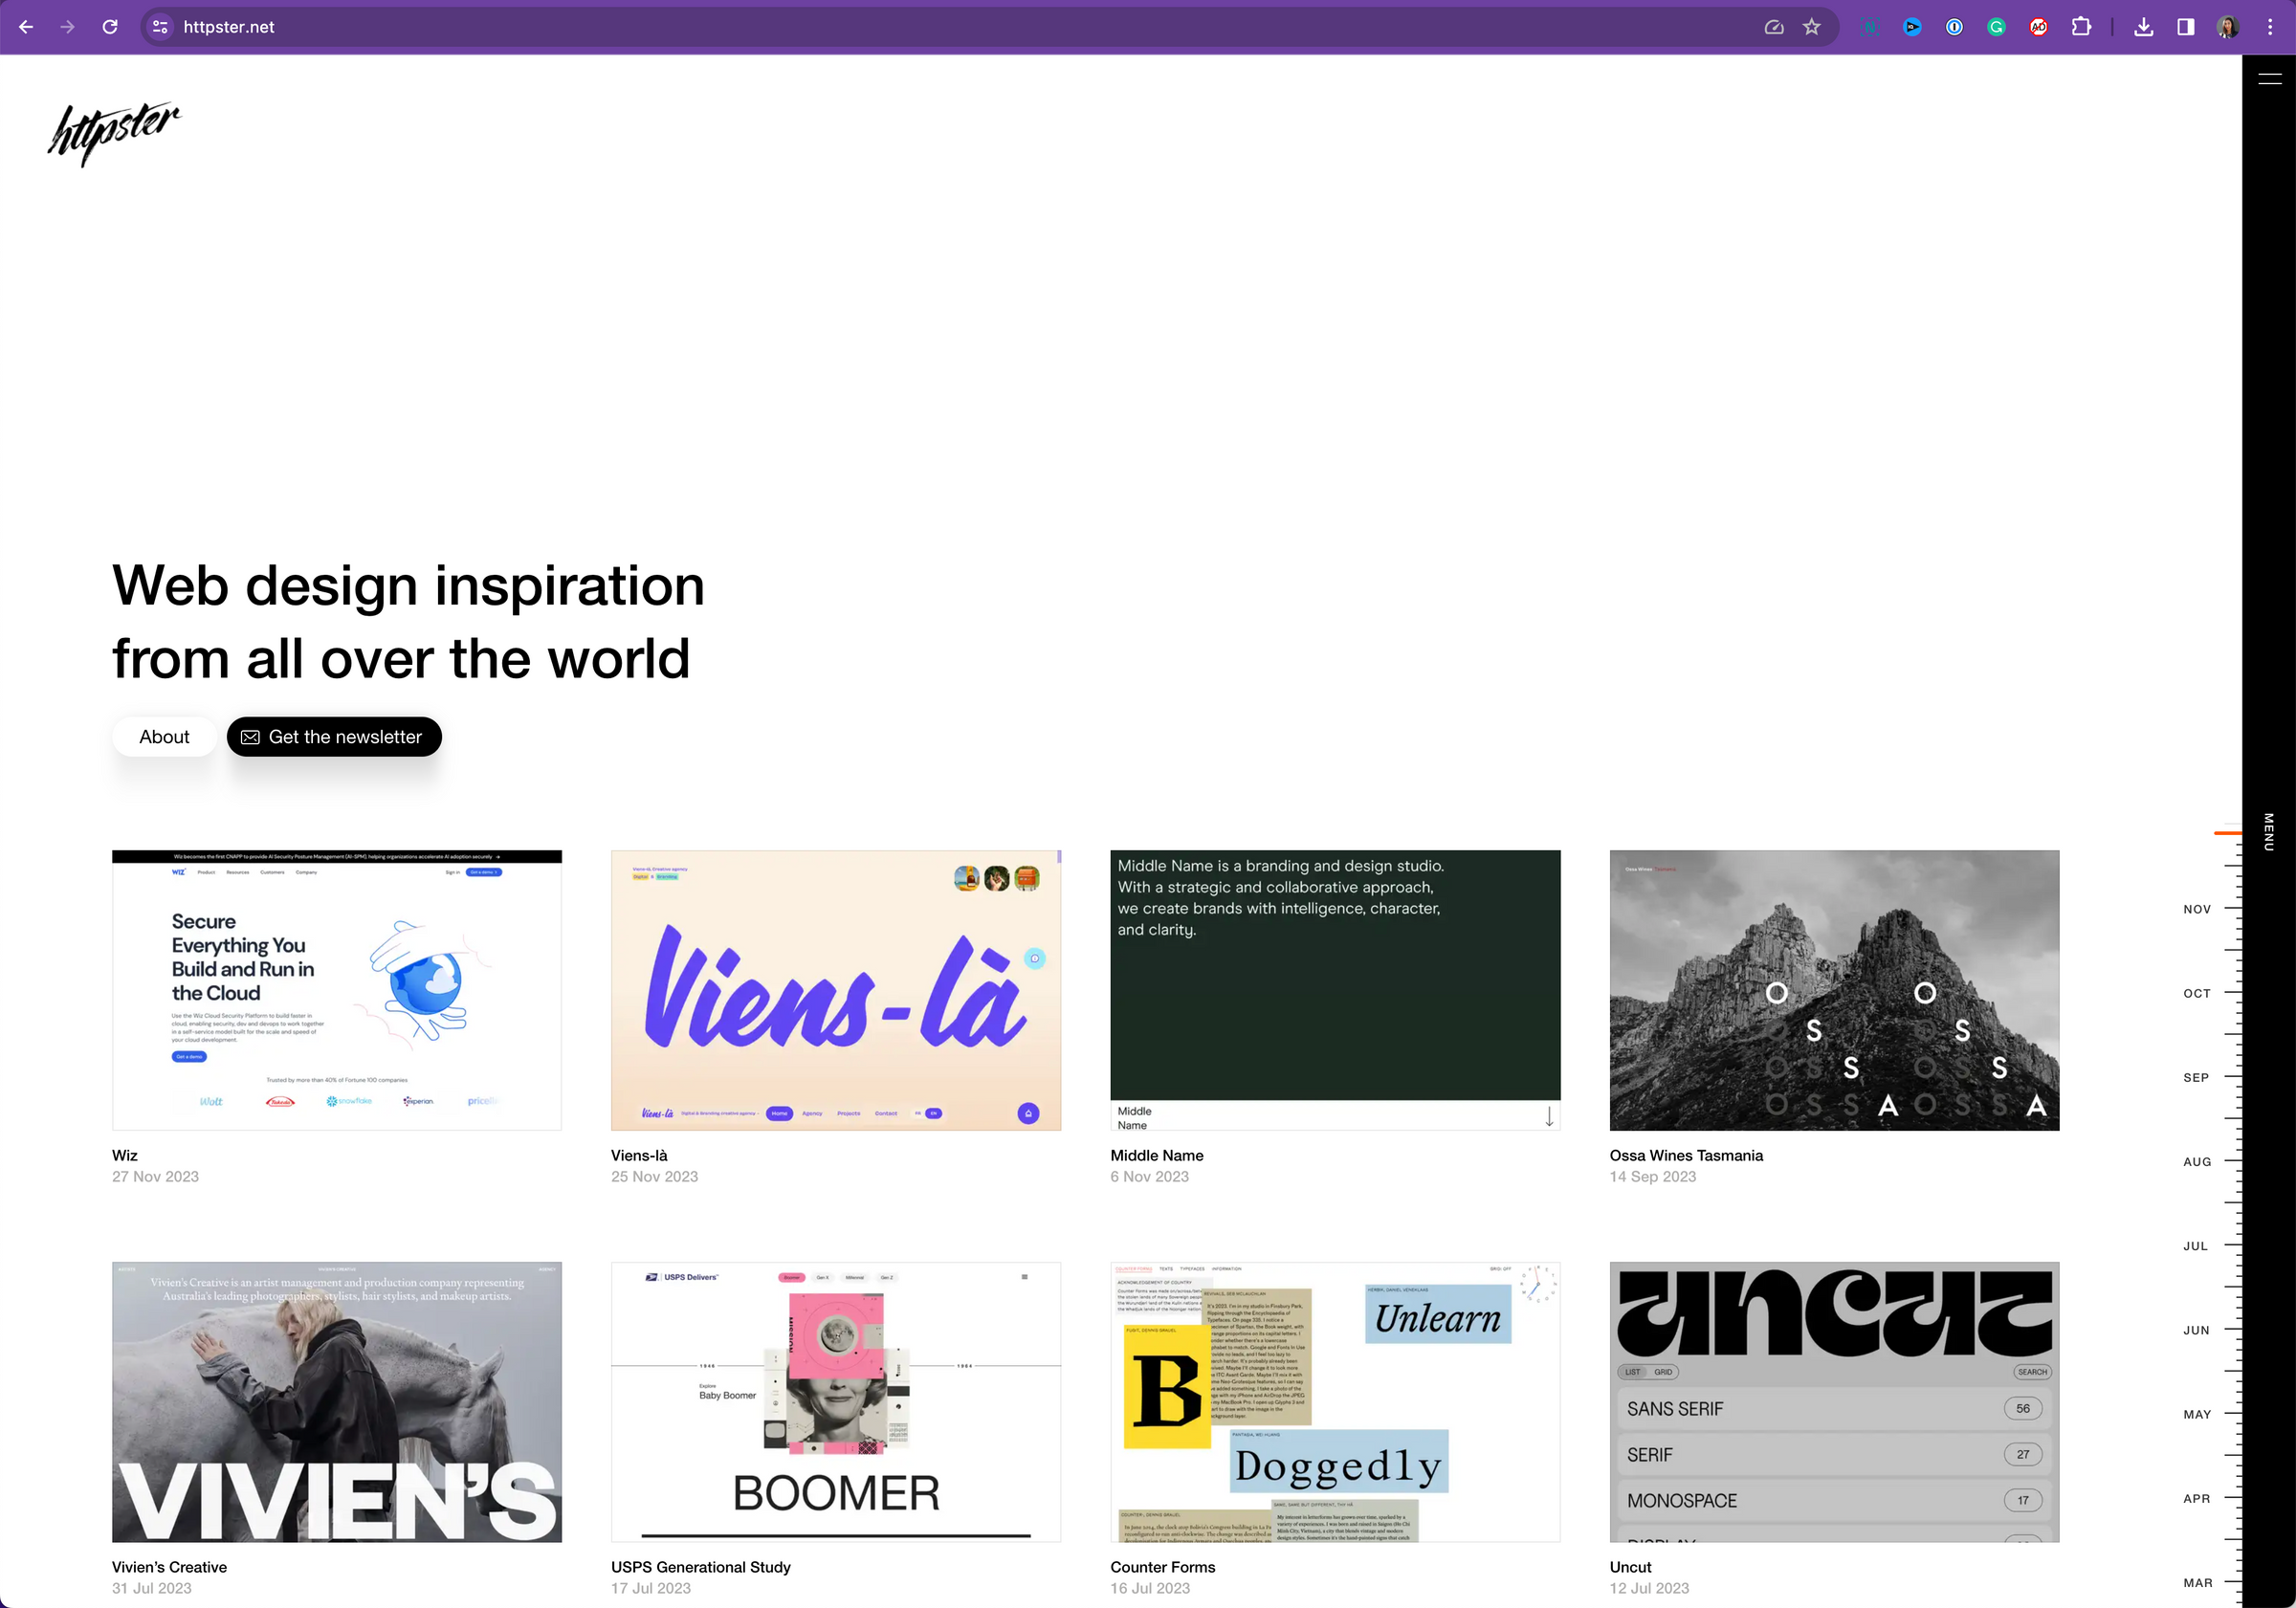Open the Notion web clipper extension

click(x=1869, y=27)
